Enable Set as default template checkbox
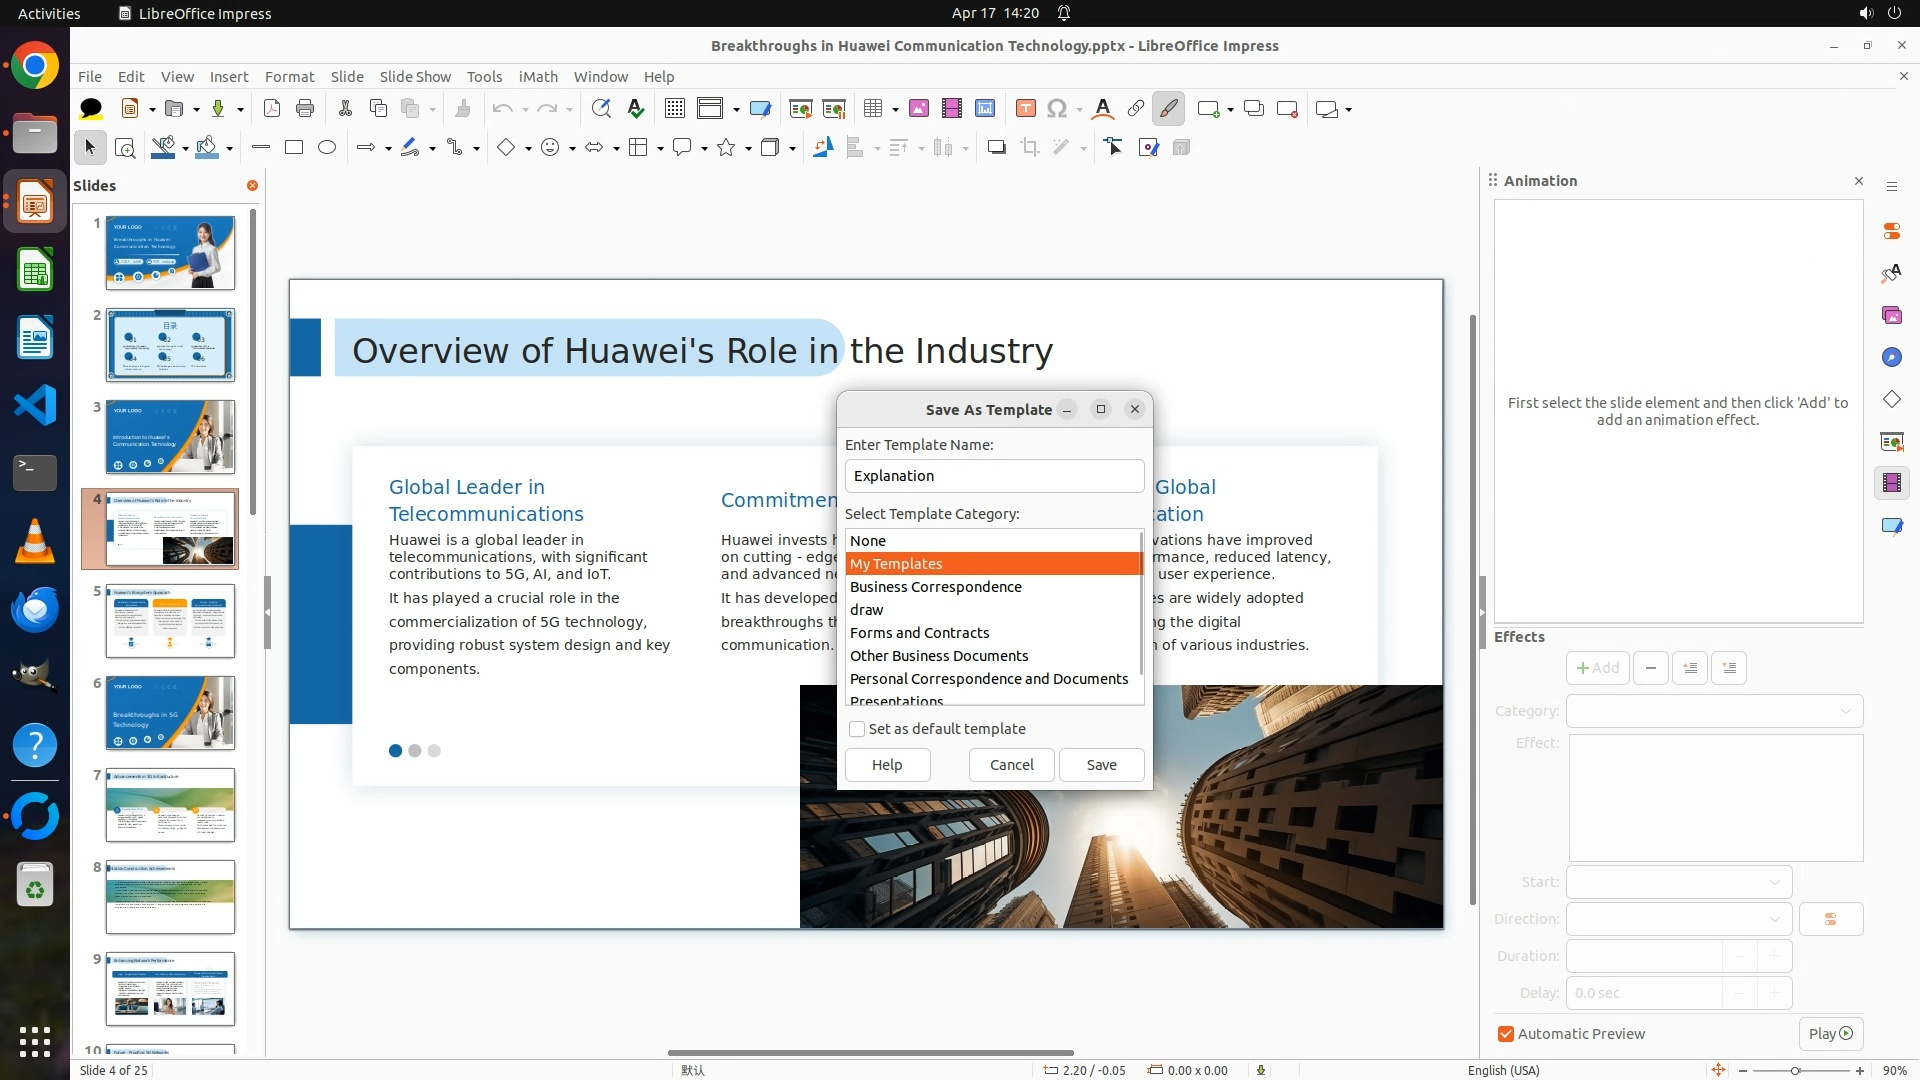 click(x=857, y=729)
